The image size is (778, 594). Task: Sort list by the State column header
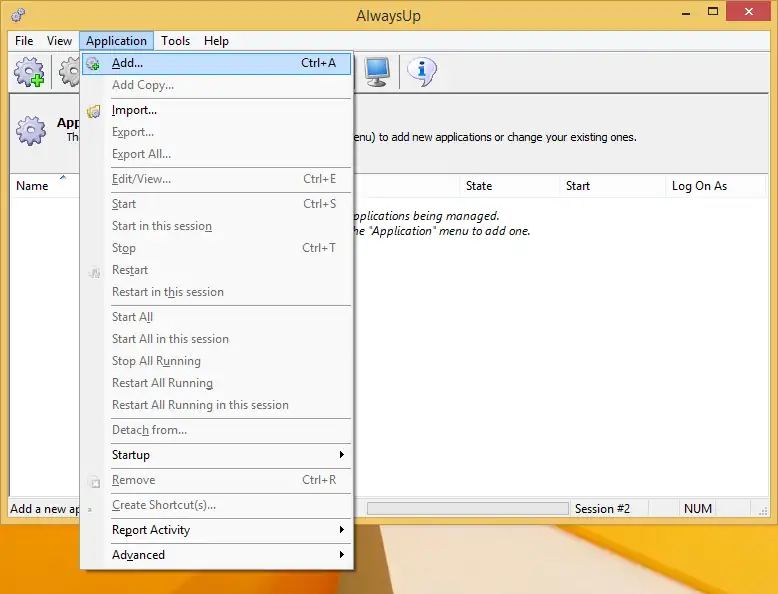[x=509, y=186]
